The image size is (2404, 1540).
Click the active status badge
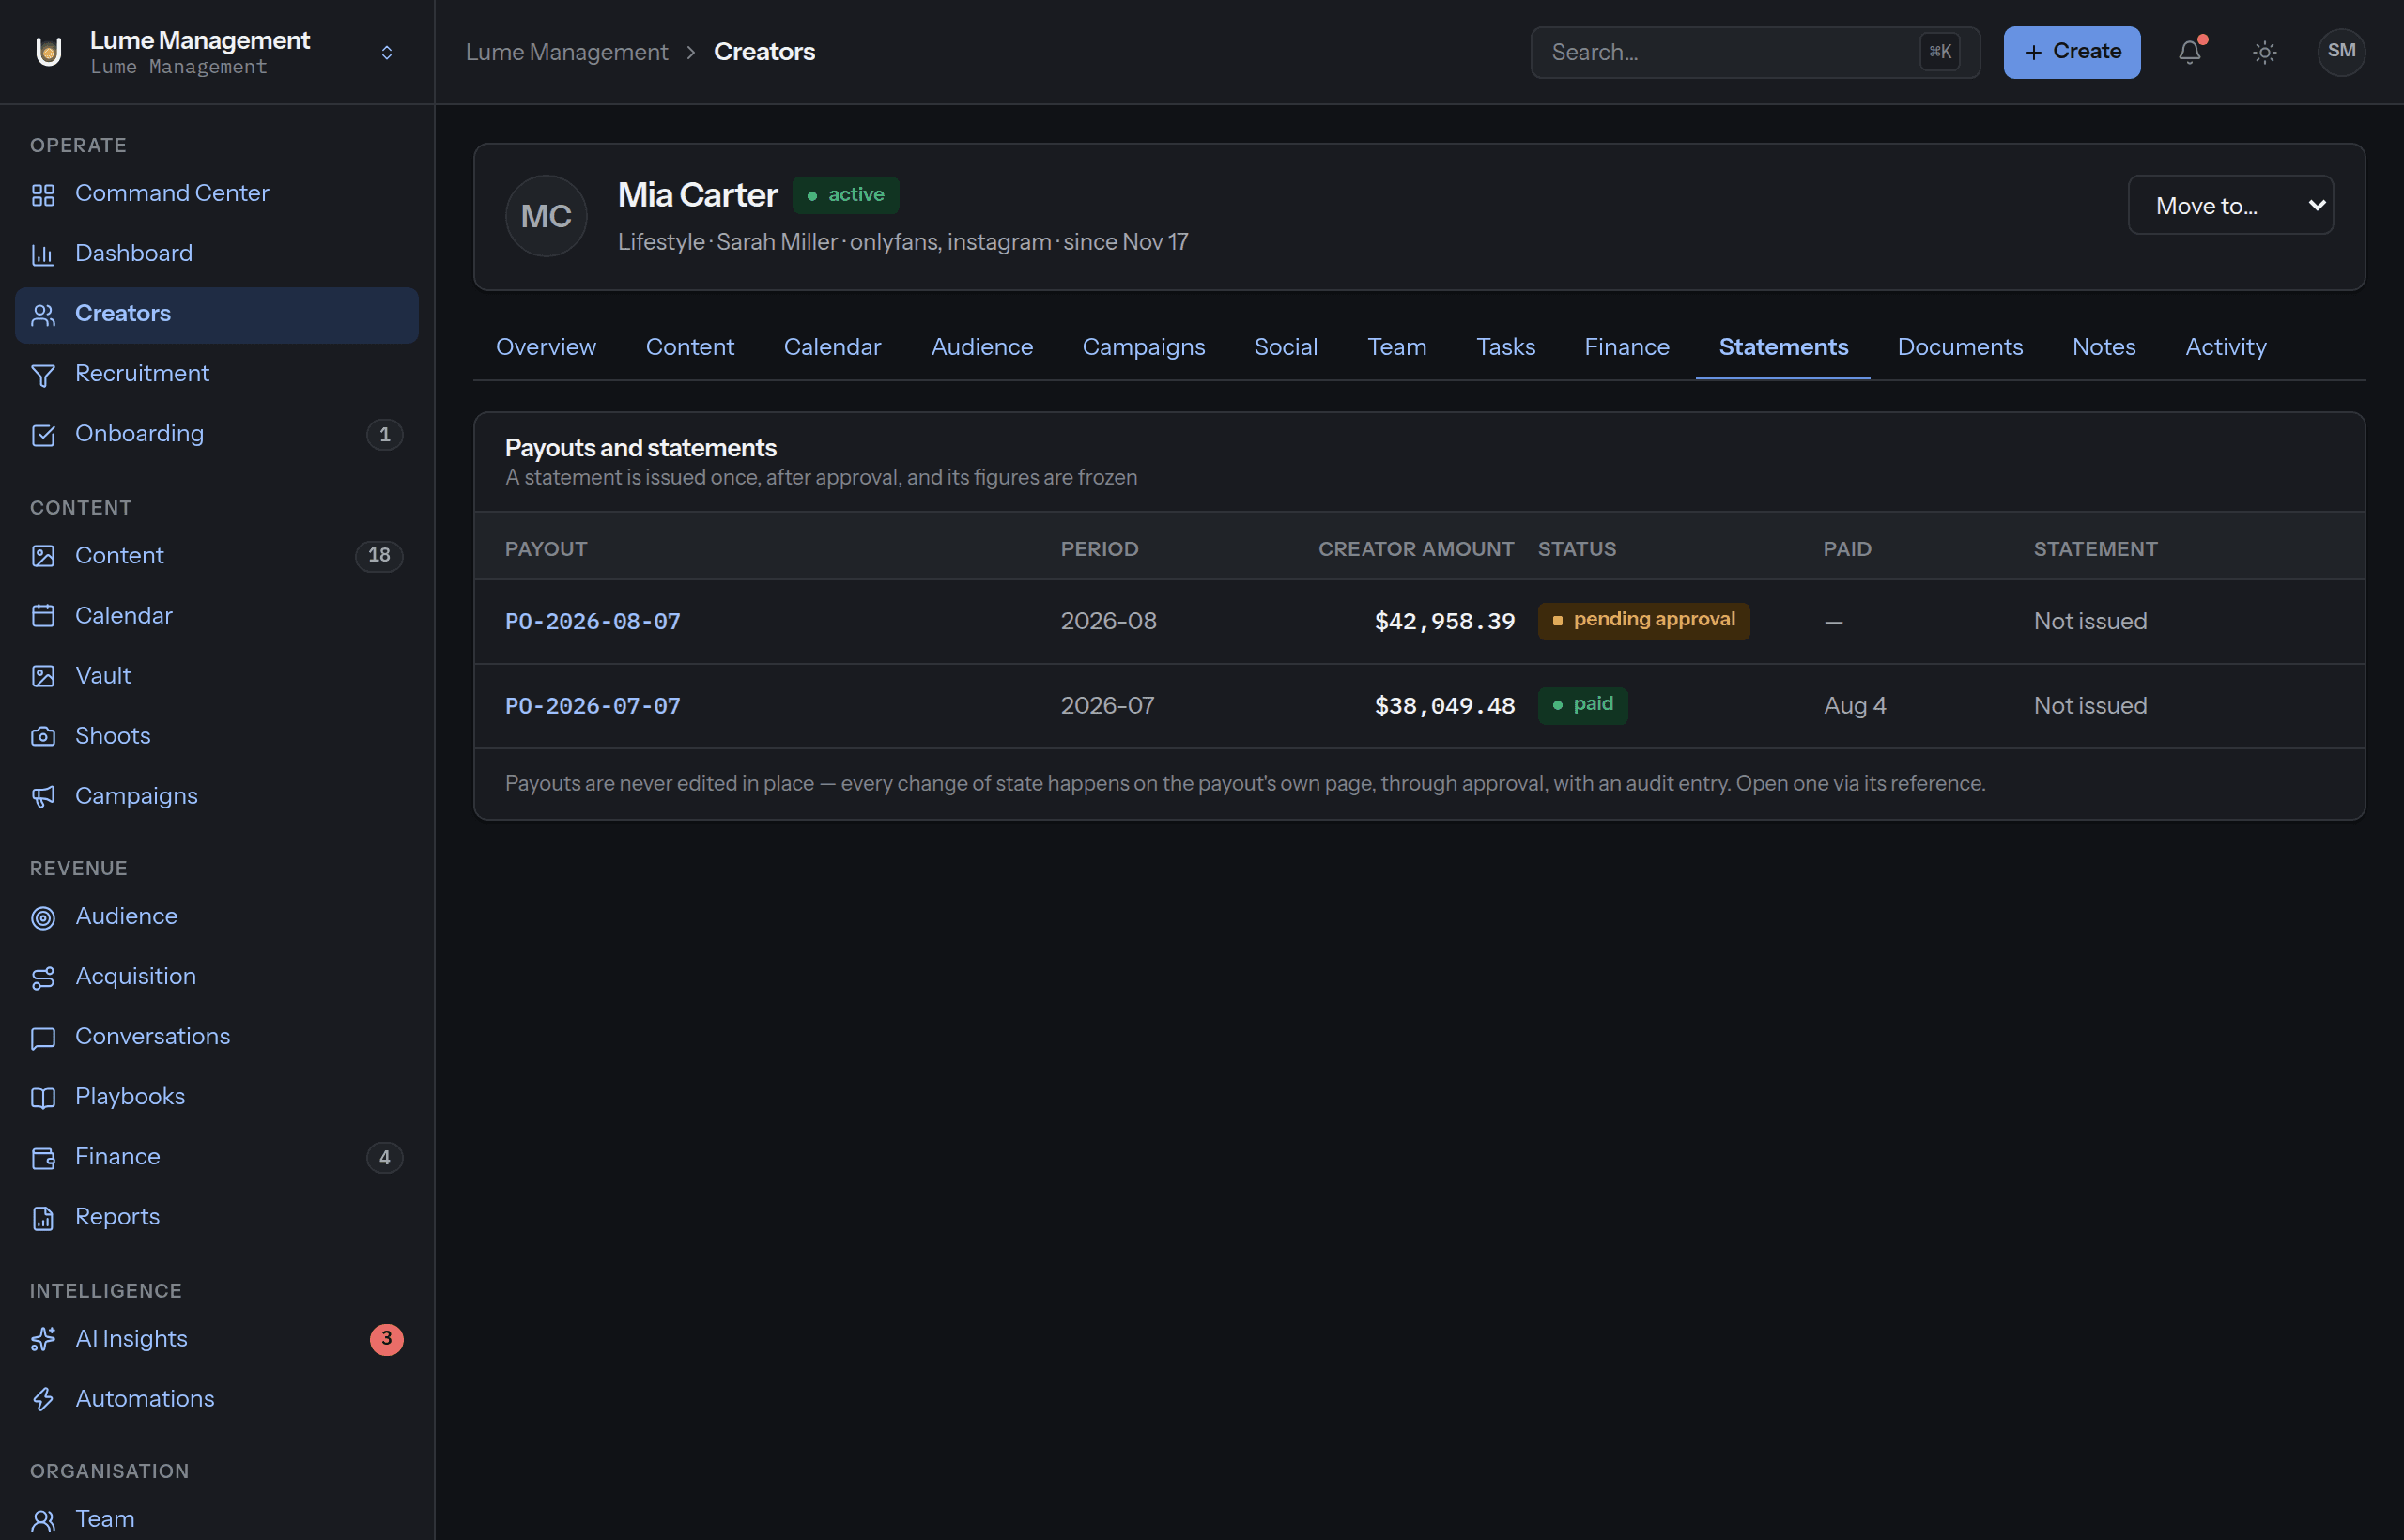tap(845, 195)
